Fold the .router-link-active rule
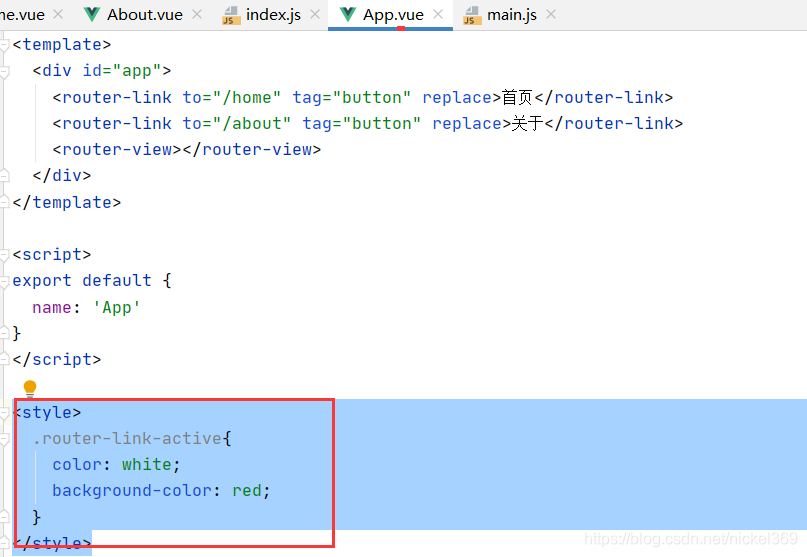 (x=4, y=439)
